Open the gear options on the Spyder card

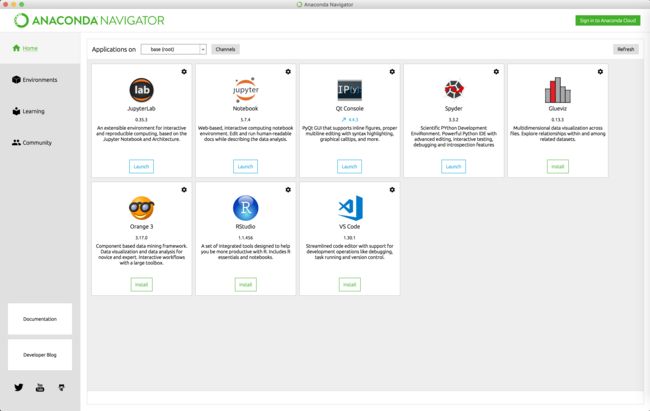coord(496,72)
